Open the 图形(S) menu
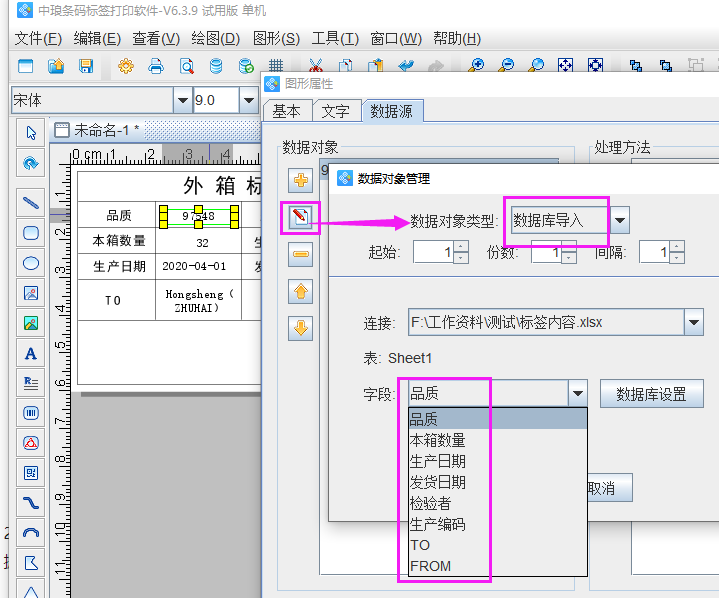The width and height of the screenshot is (719, 598). click(276, 39)
